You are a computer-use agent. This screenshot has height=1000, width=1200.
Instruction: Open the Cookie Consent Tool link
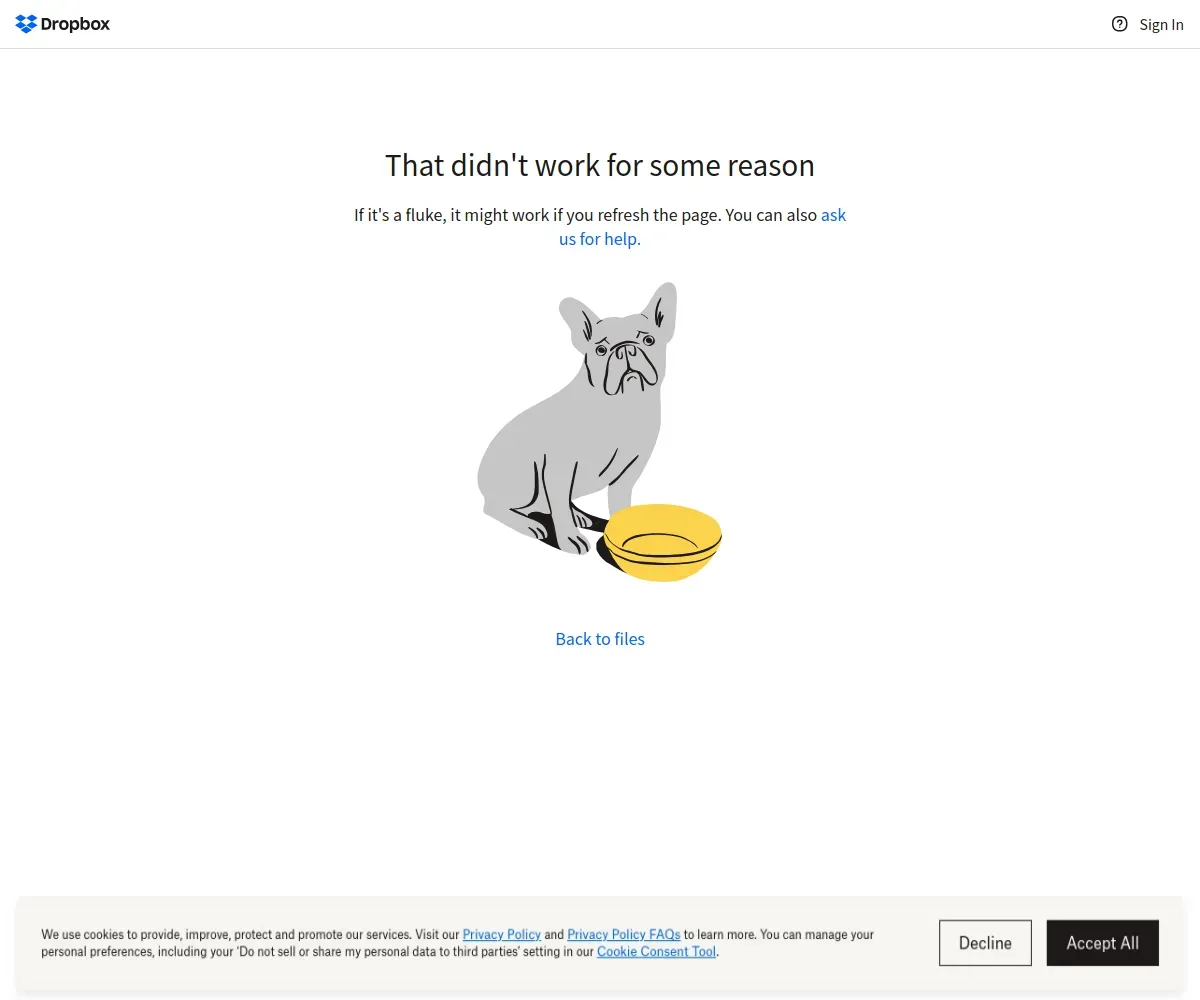coord(656,951)
